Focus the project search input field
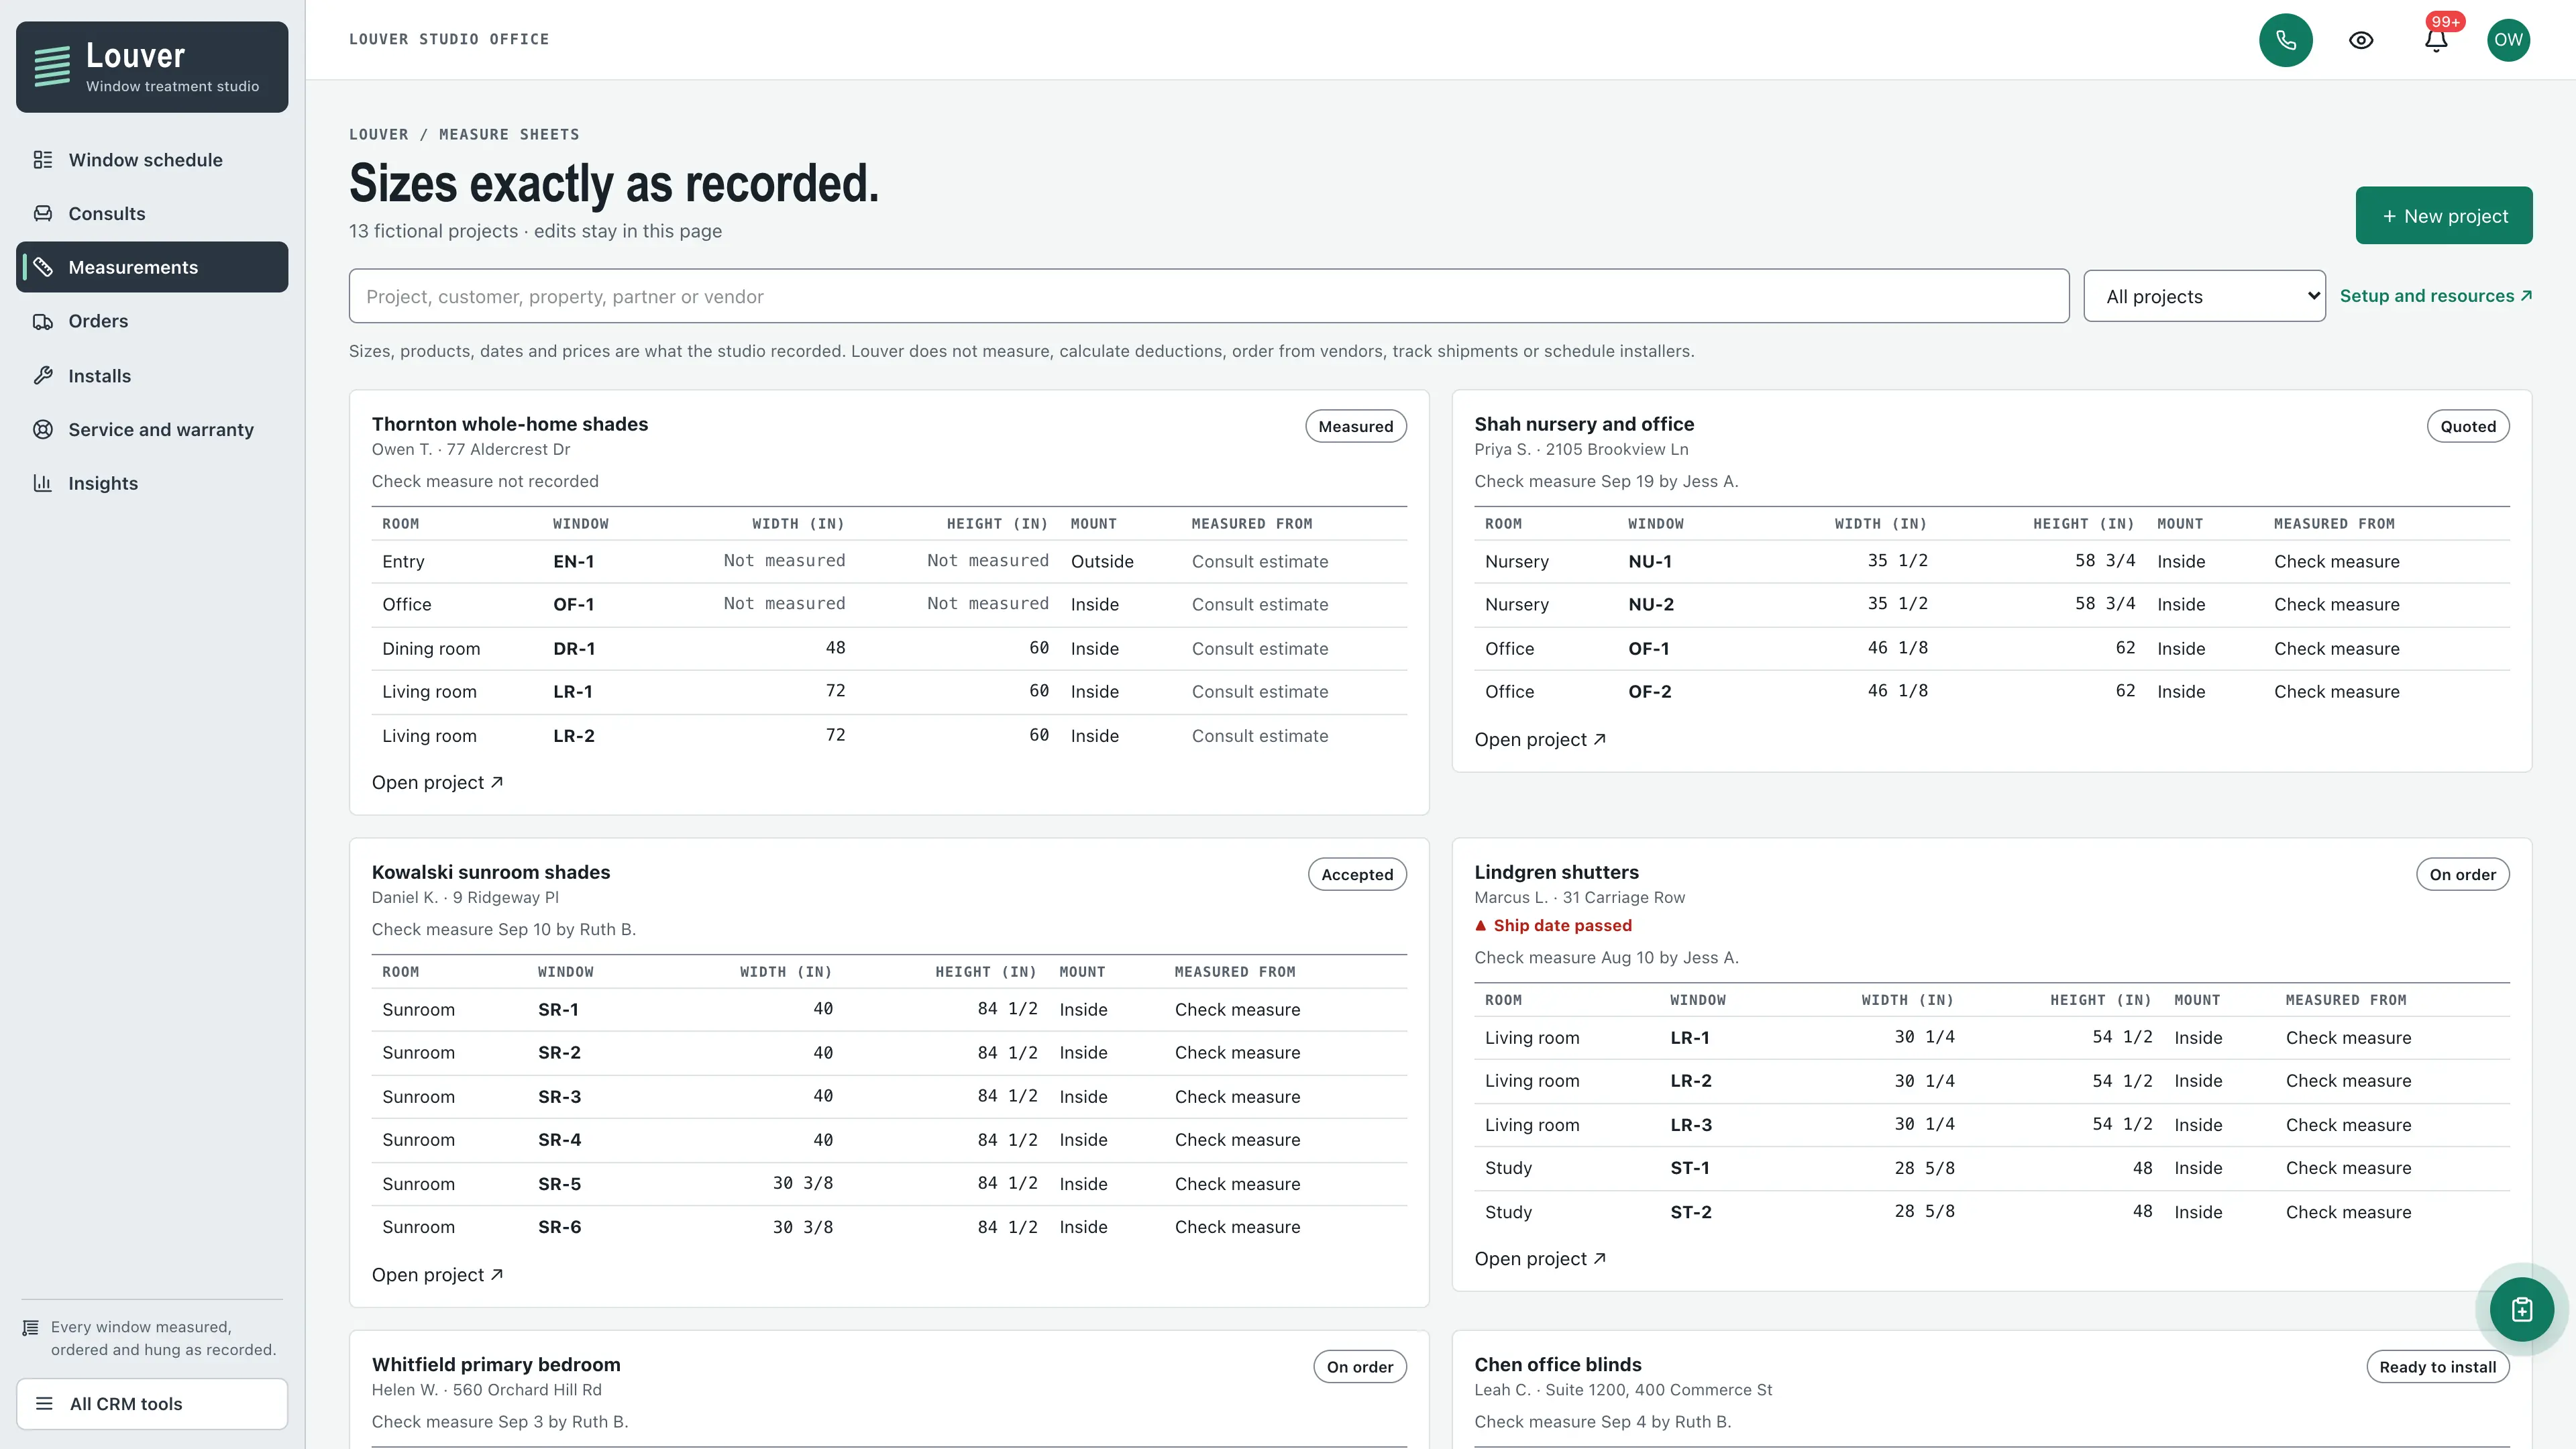This screenshot has width=2576, height=1449. [1208, 296]
